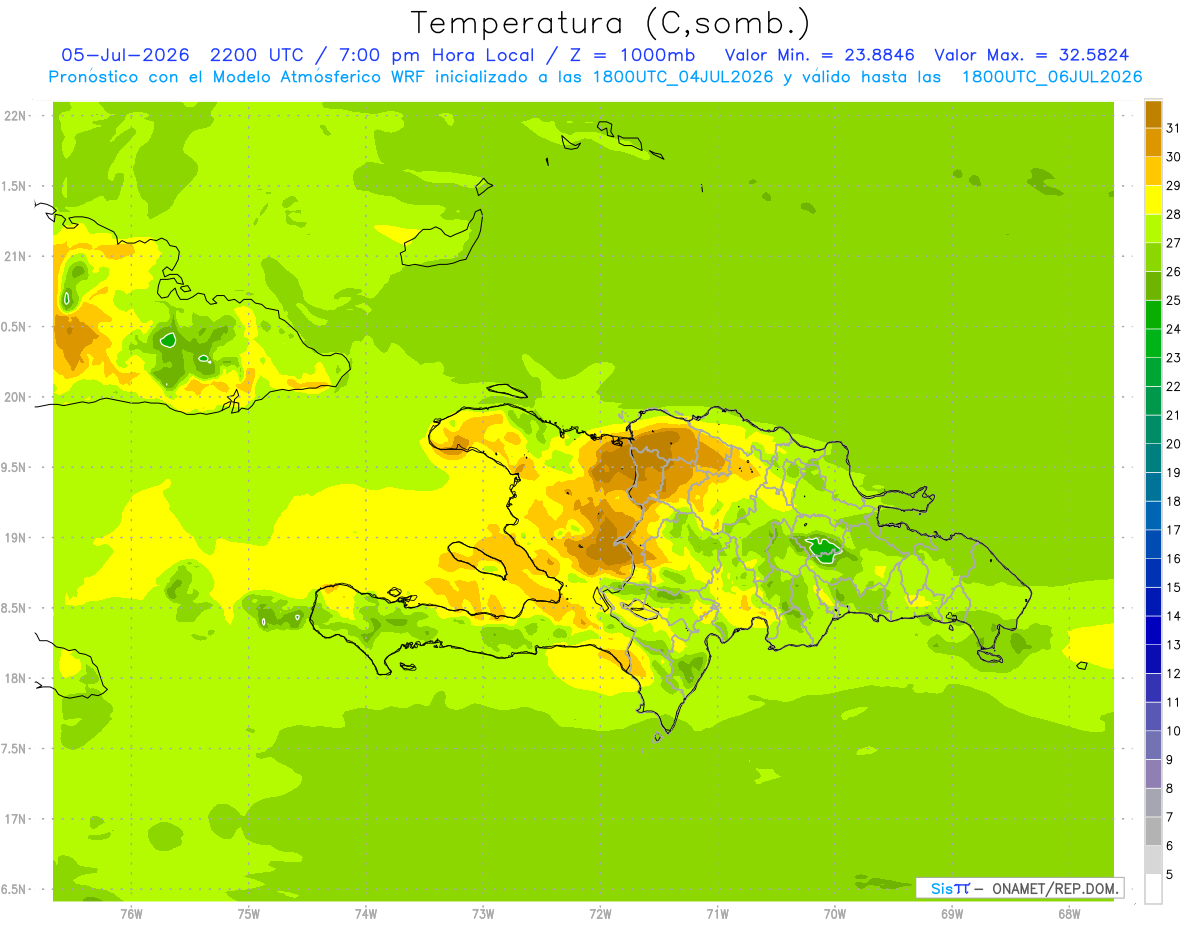Click legend value 28
The width and height of the screenshot is (1200, 927).
[1173, 214]
